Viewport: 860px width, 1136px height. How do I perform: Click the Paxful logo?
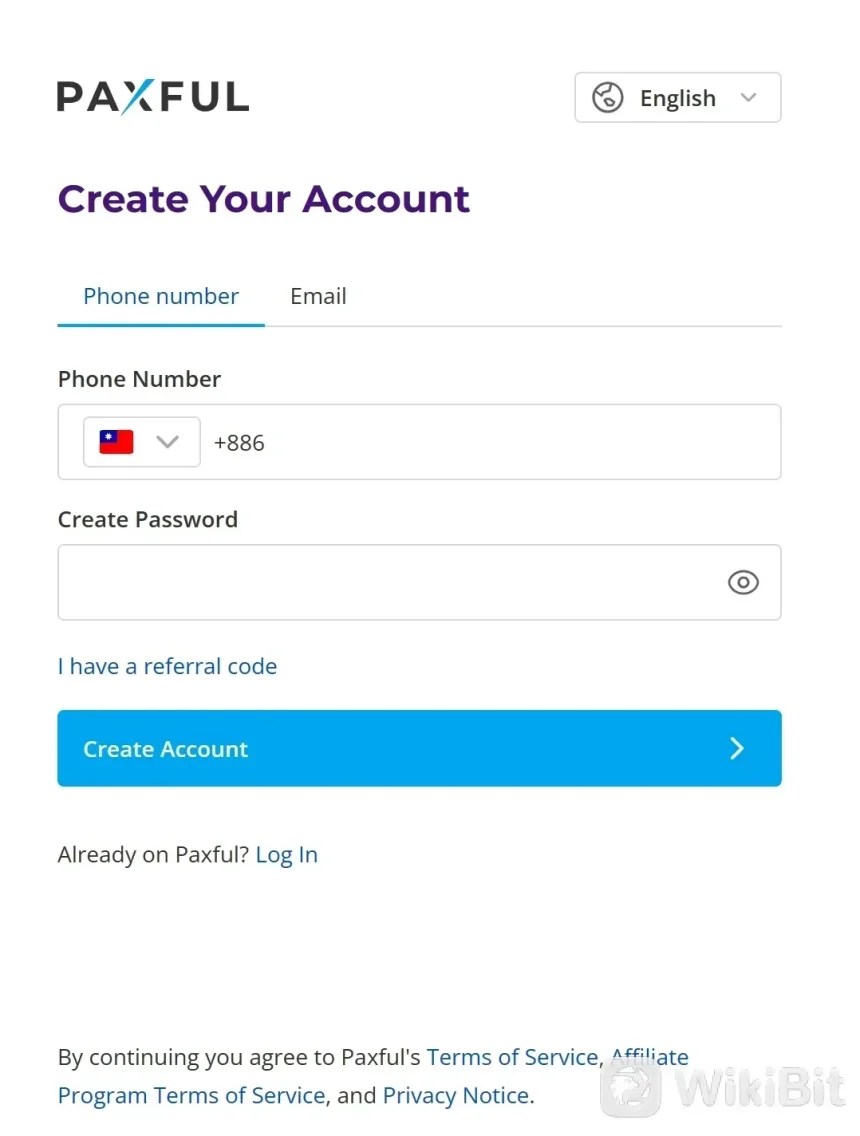point(152,97)
